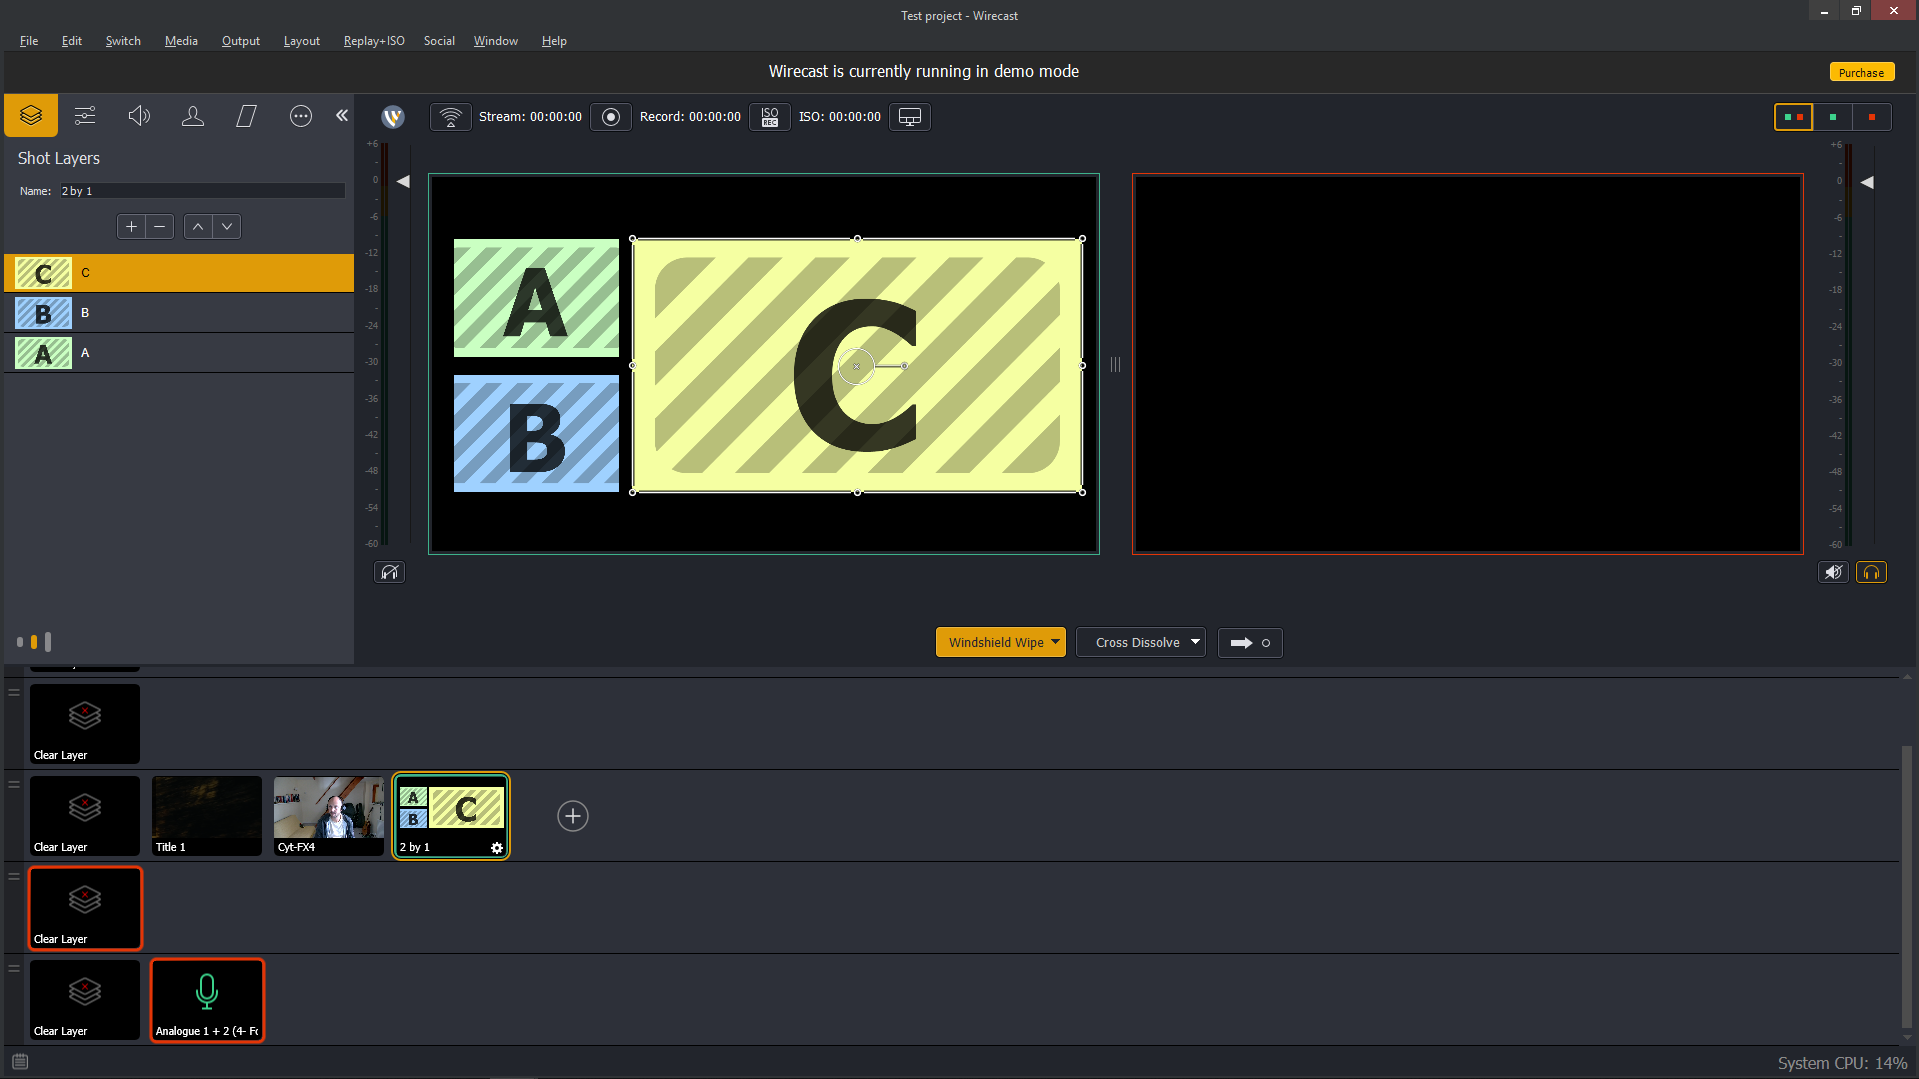Select layer A in the preview canvas

coord(536,298)
